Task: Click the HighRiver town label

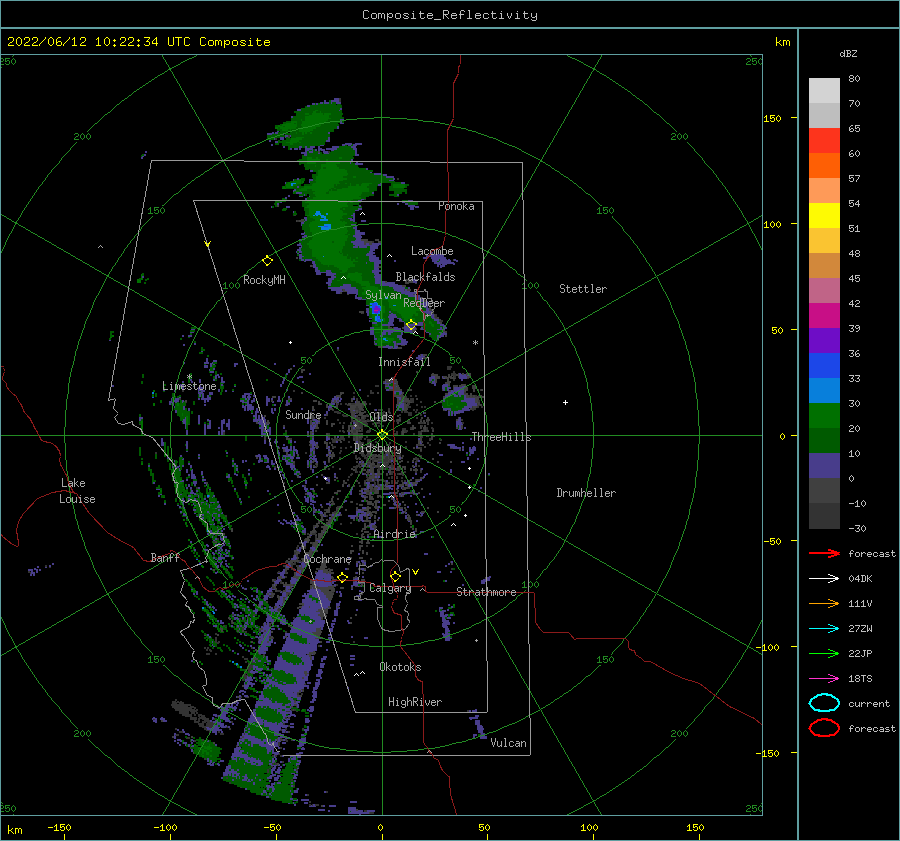Action: [x=415, y=703]
